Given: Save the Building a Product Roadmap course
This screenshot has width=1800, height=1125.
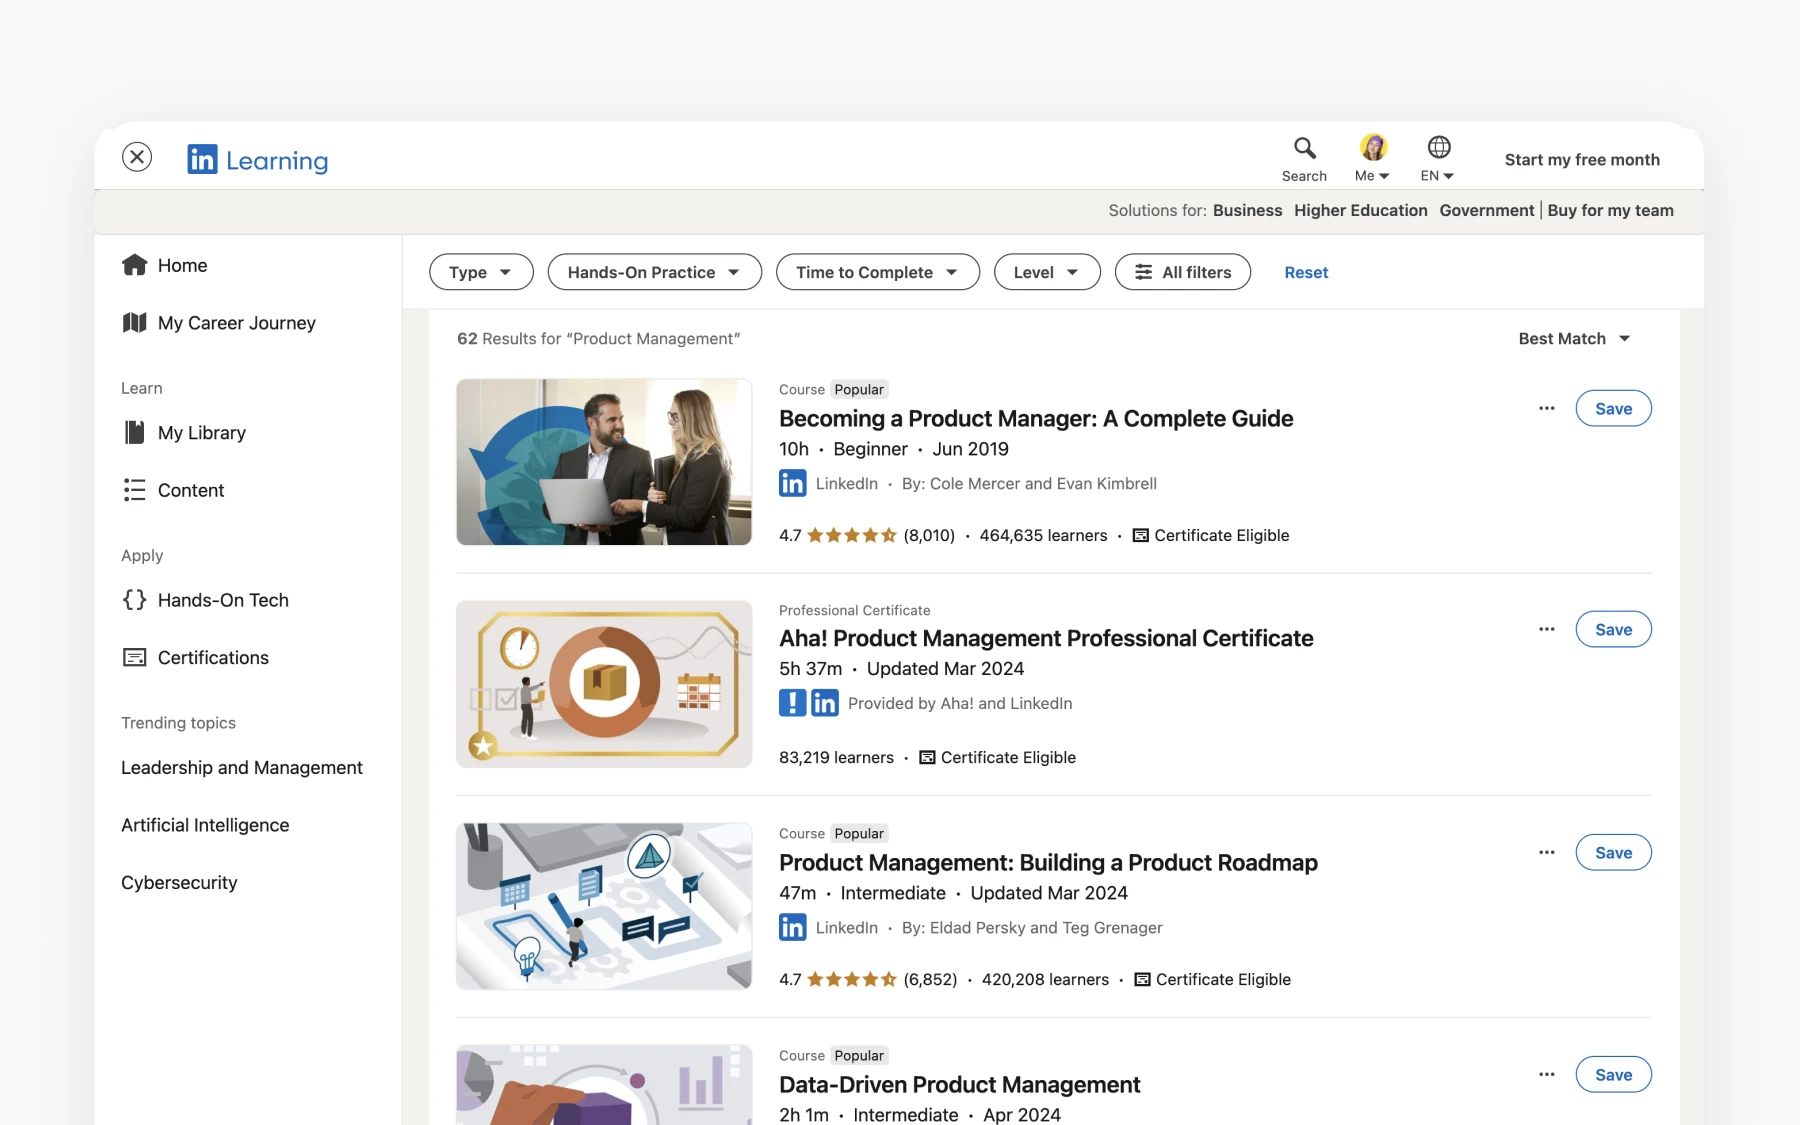Looking at the screenshot, I should click(1613, 852).
